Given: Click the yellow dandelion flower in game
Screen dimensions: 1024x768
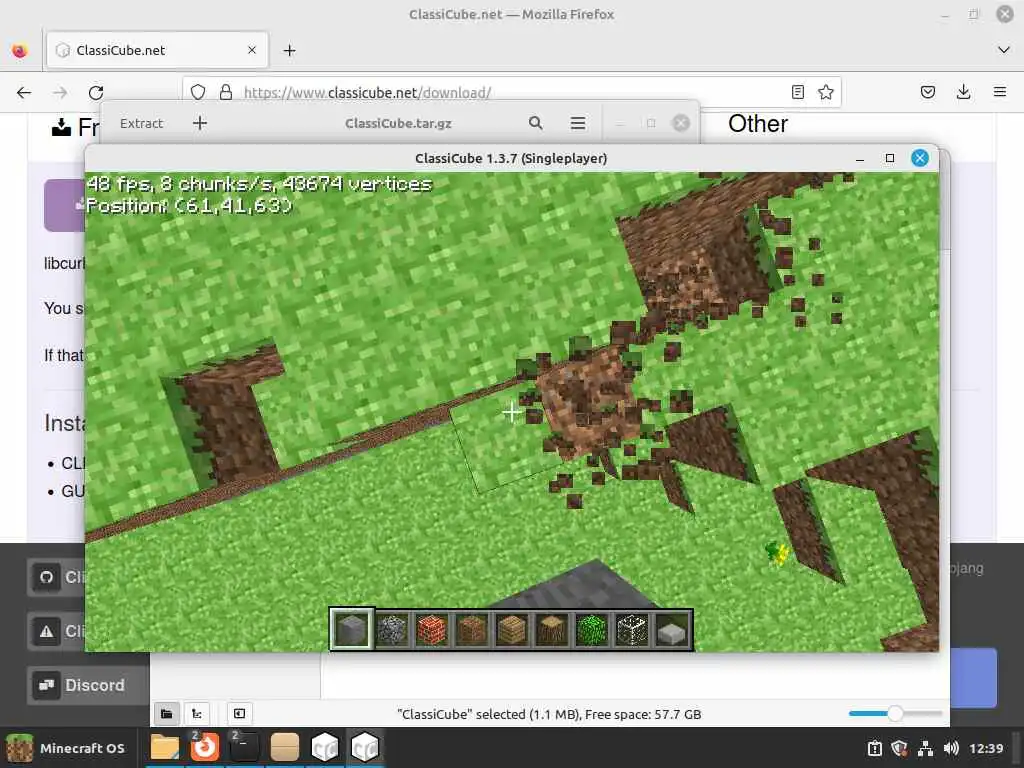Looking at the screenshot, I should (777, 553).
